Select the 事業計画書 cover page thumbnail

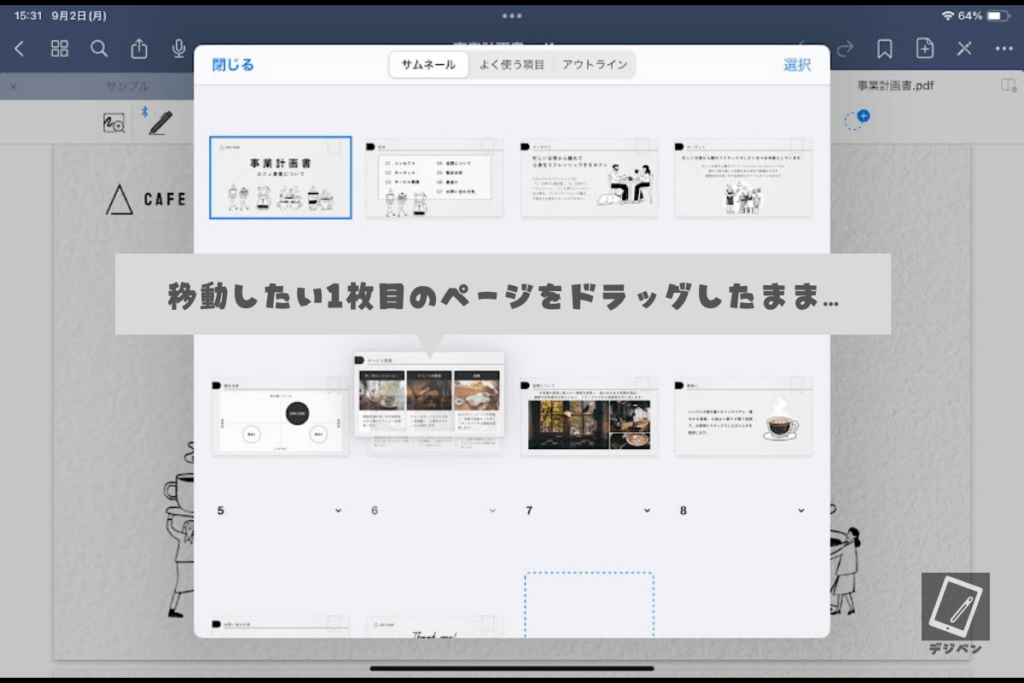coord(280,178)
